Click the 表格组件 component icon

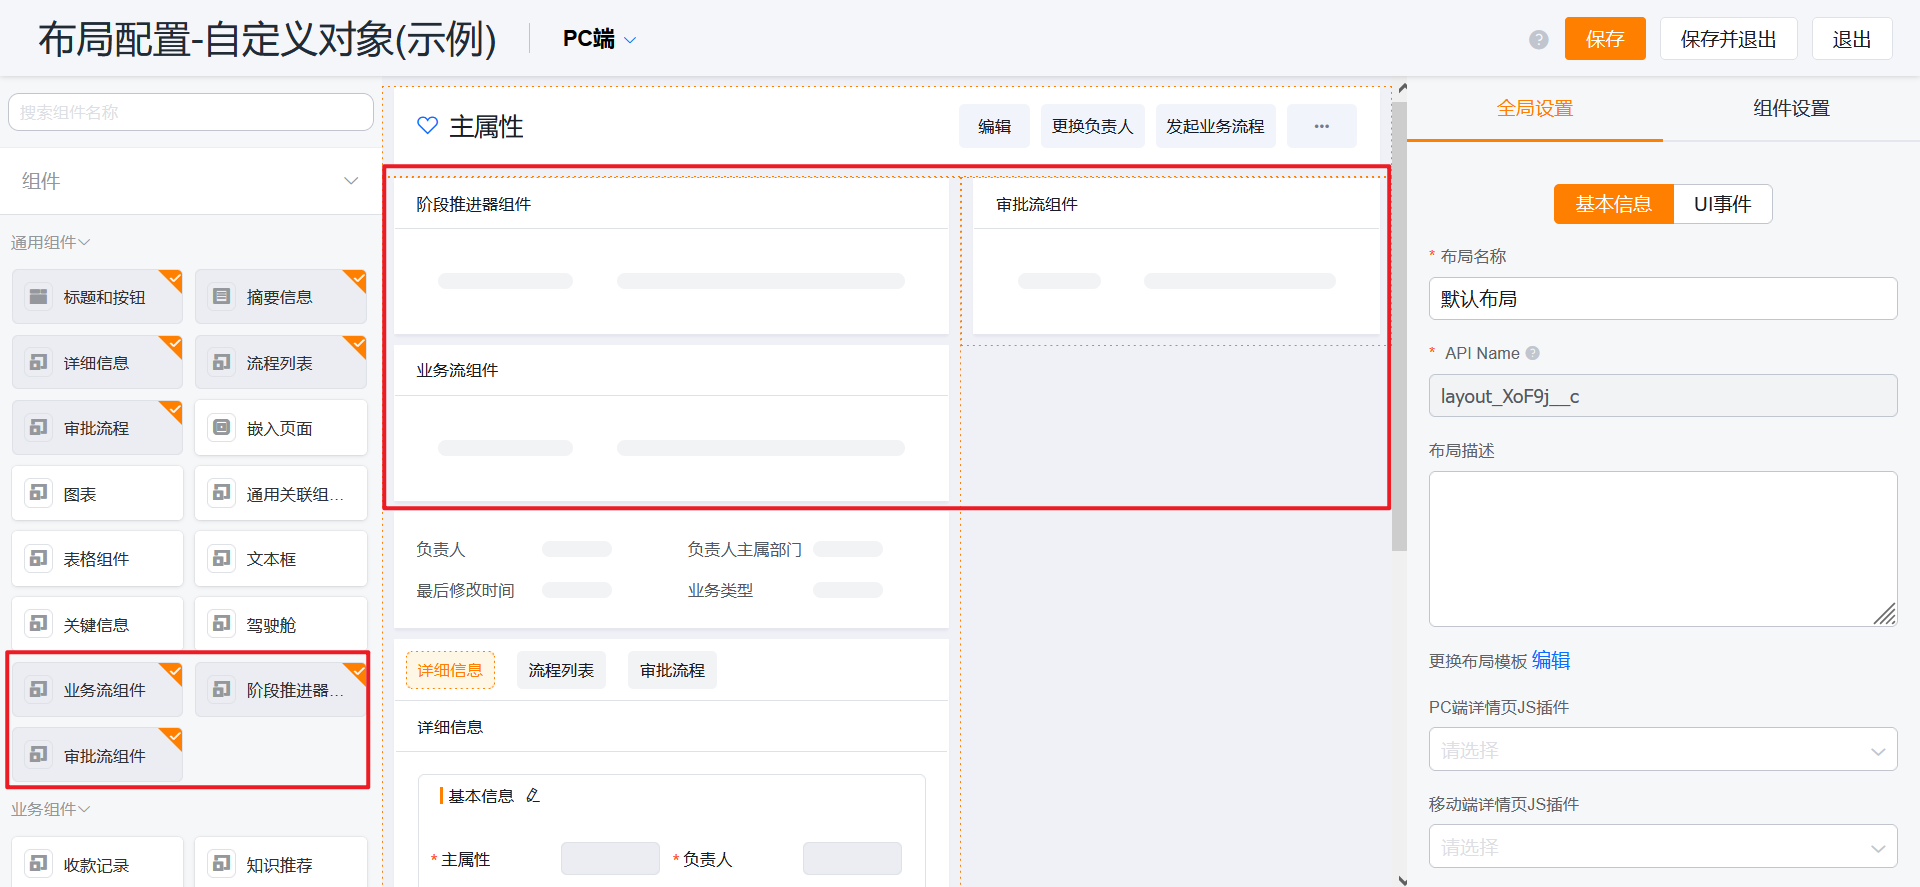pyautogui.click(x=38, y=558)
